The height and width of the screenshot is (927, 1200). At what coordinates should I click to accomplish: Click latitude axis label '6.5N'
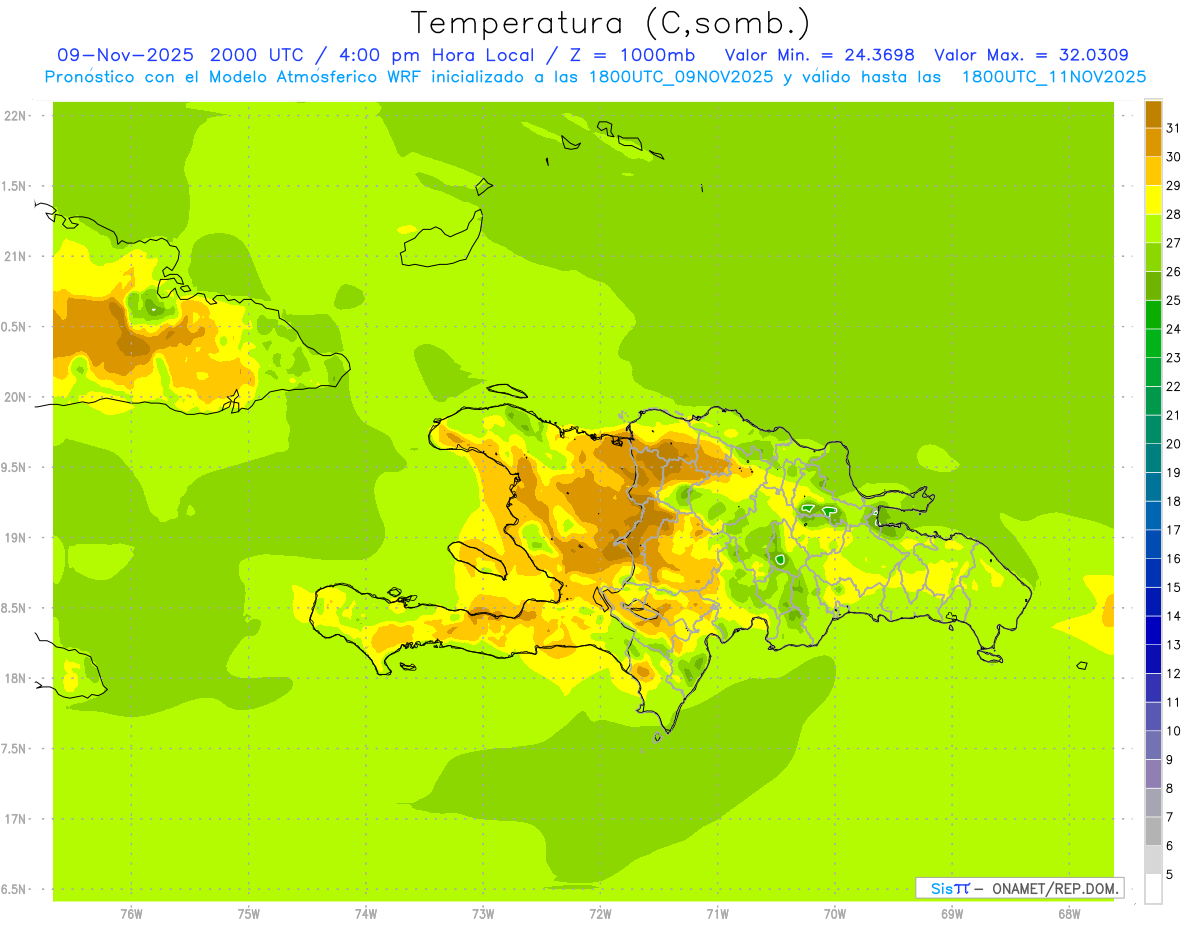[15, 890]
